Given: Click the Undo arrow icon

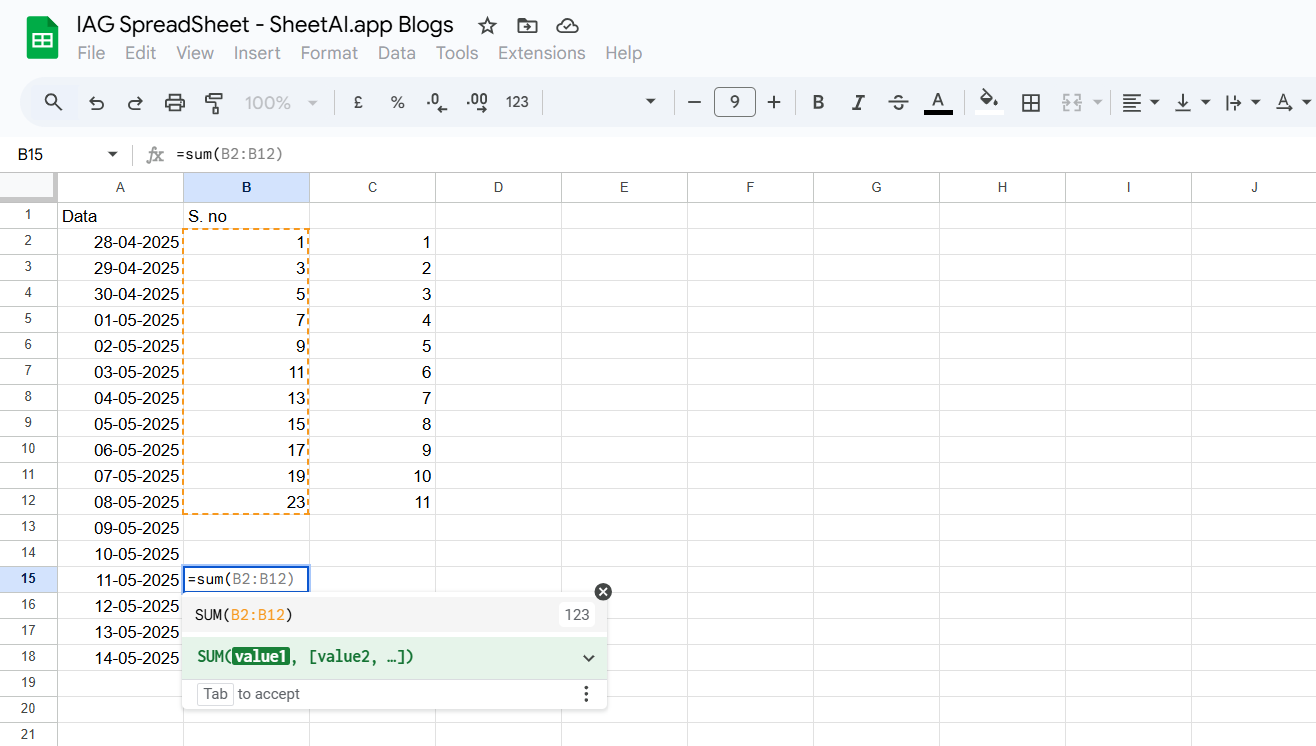Looking at the screenshot, I should pos(96,102).
